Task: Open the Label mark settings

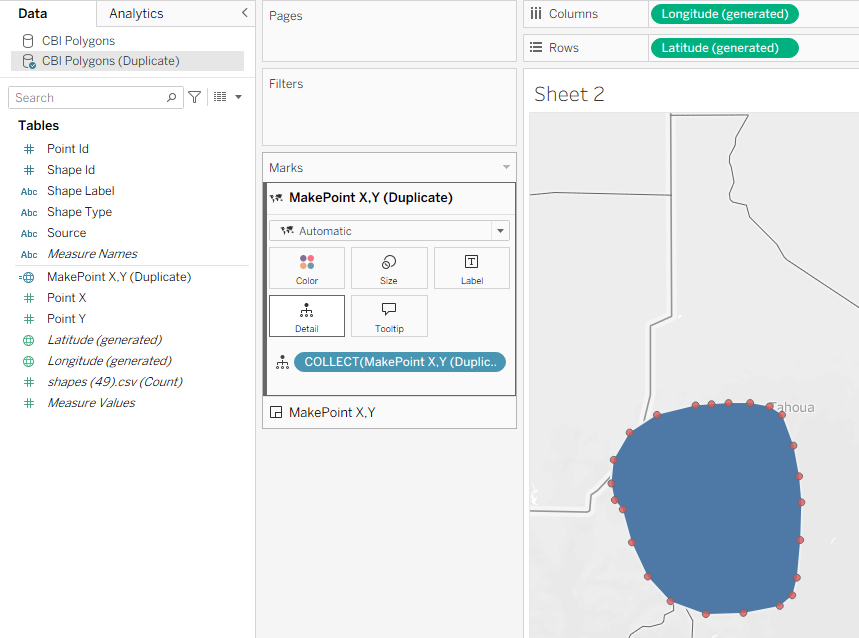Action: tap(471, 268)
